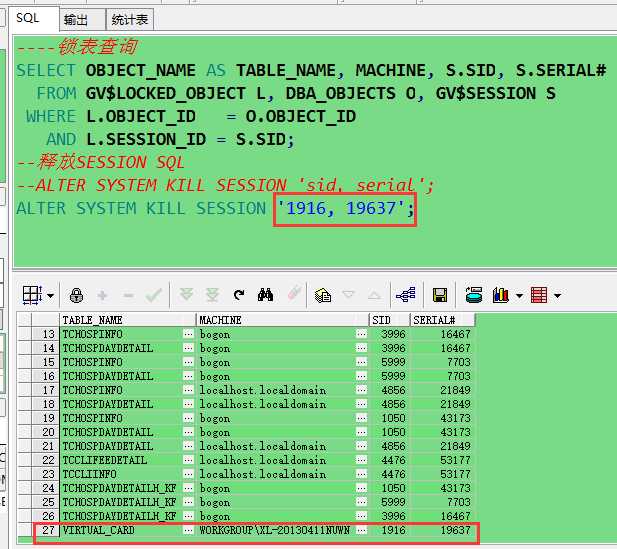Click the padlock edit-data icon
The width and height of the screenshot is (617, 549).
tap(76, 295)
